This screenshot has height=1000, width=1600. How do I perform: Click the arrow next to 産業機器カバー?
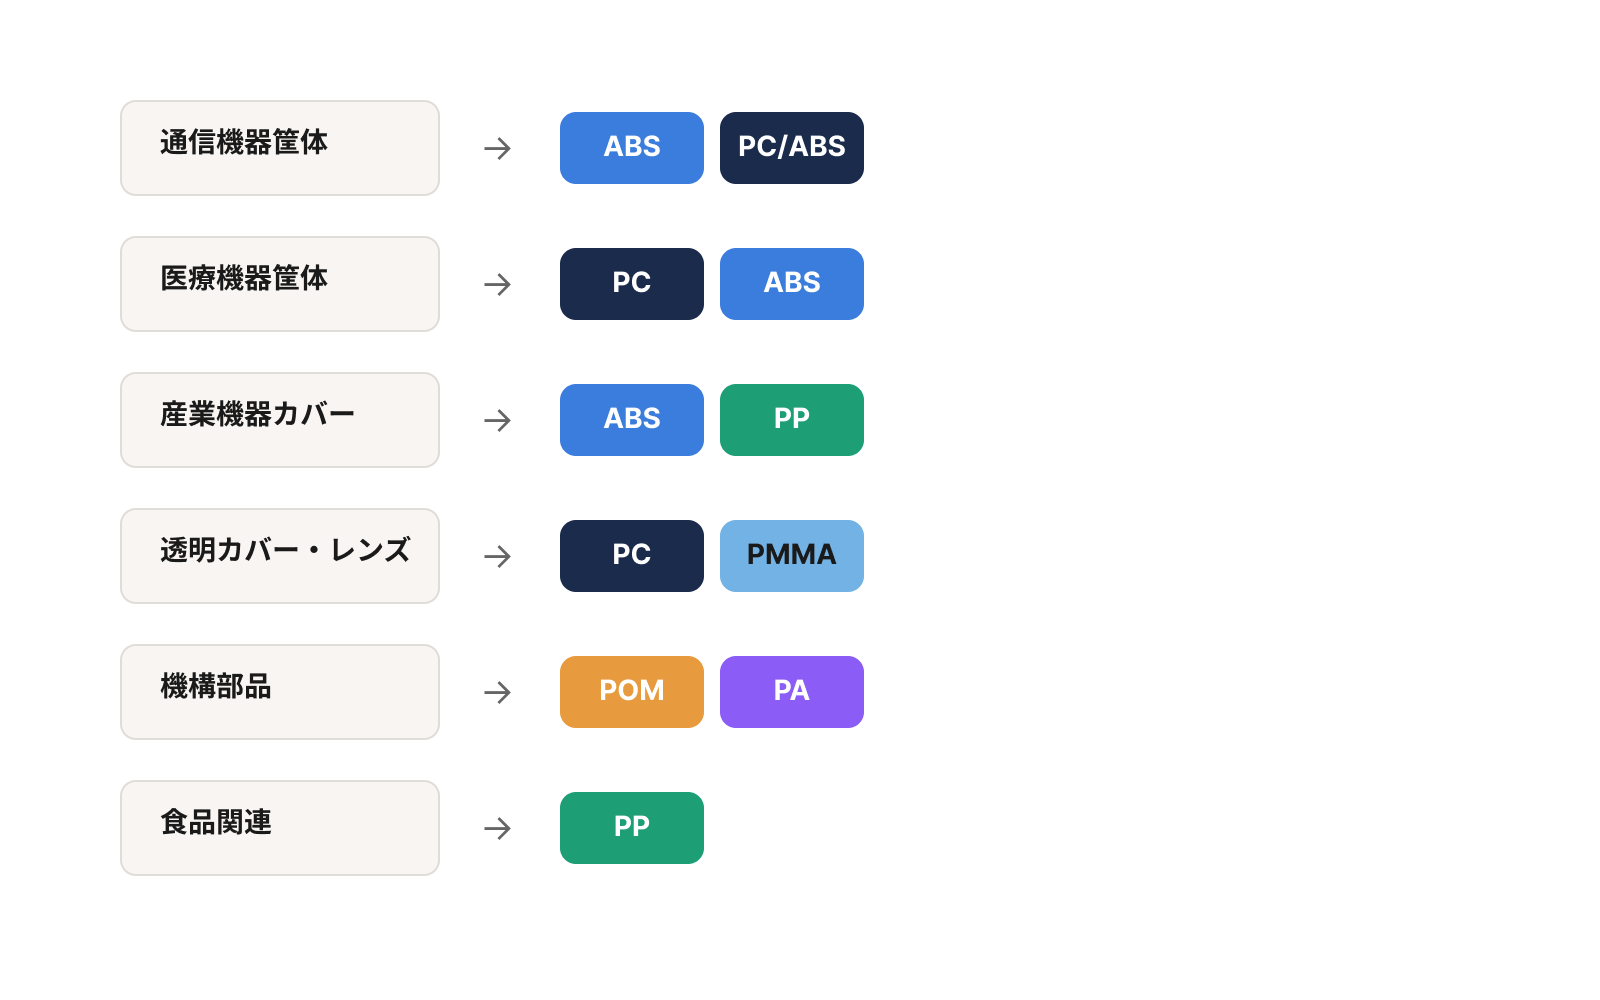(497, 420)
